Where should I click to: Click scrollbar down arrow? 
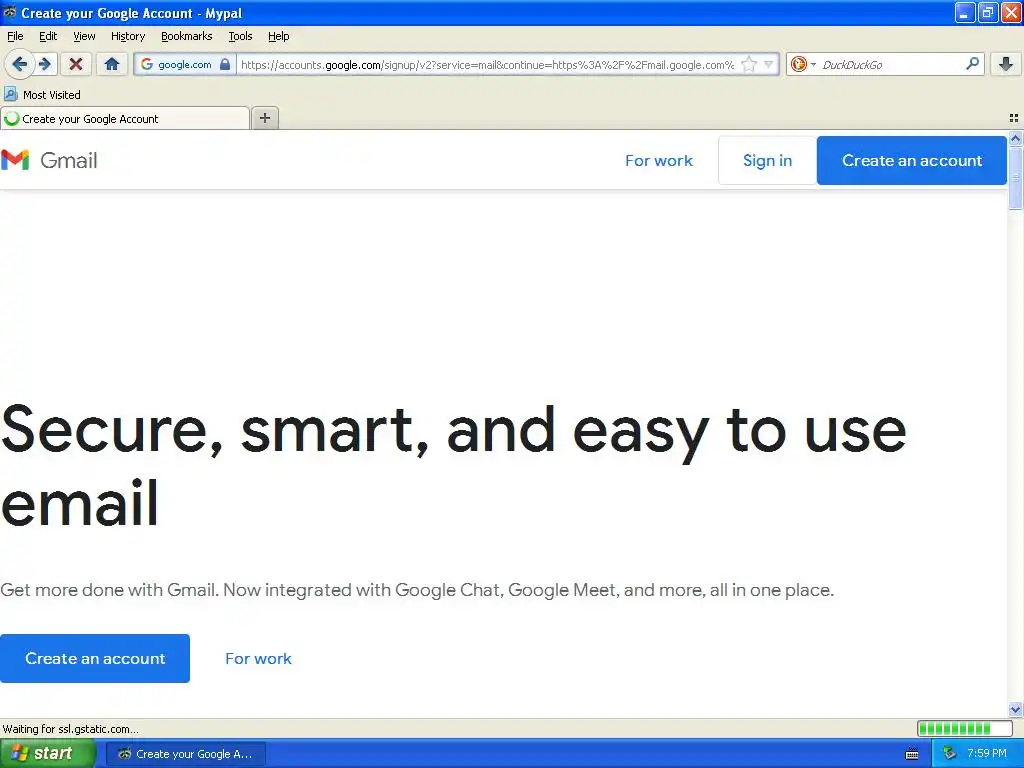(x=1015, y=709)
